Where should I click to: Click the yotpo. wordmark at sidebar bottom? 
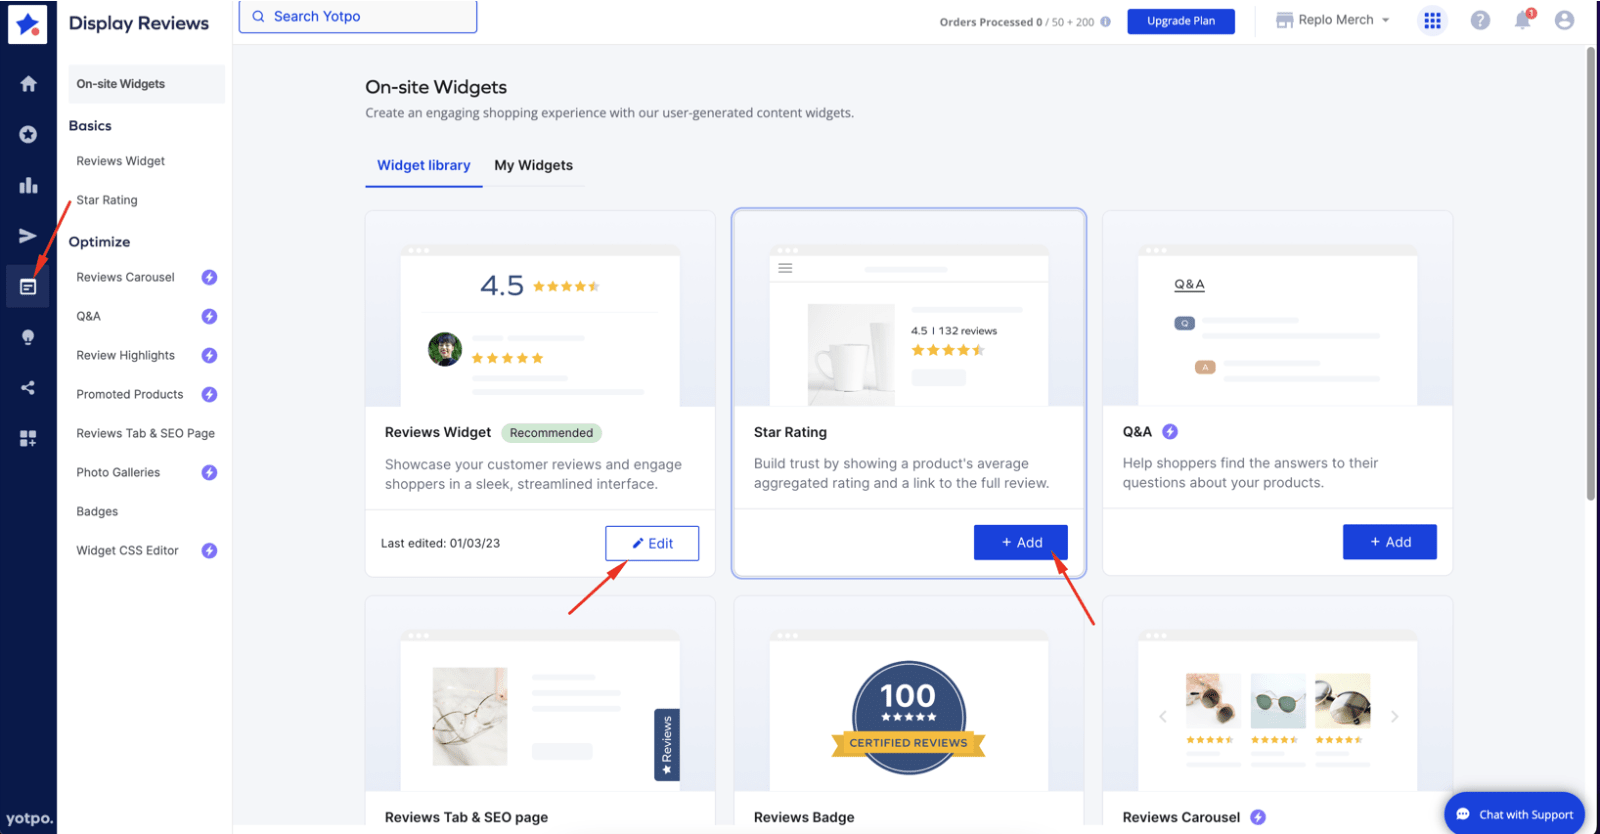29,818
